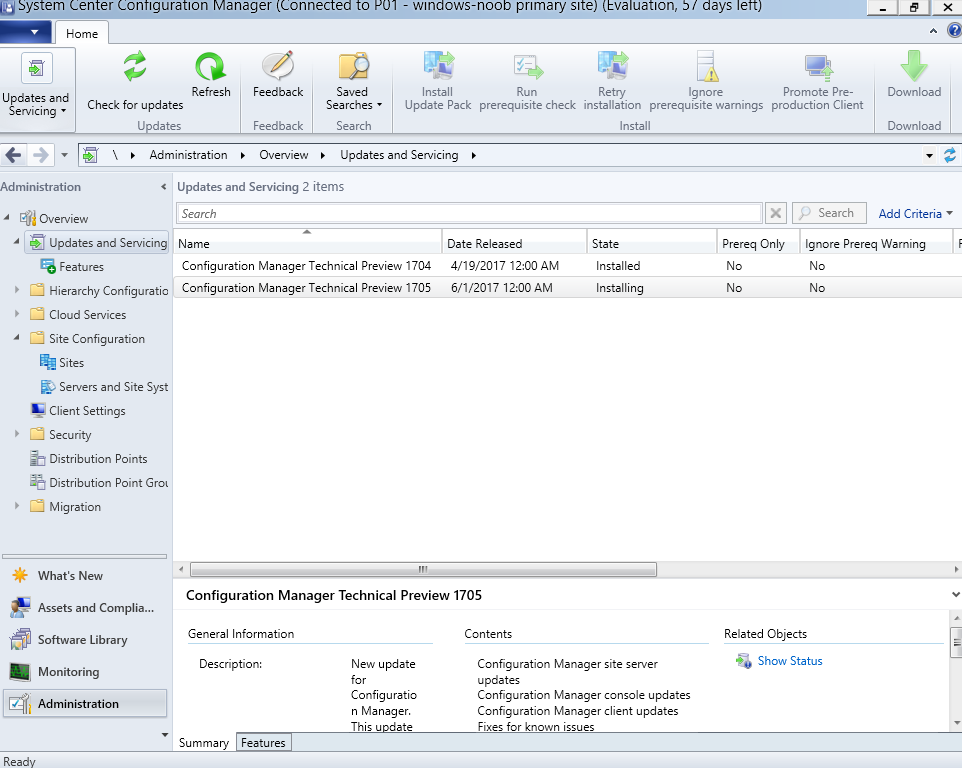Sort list by the State column
This screenshot has width=962, height=768.
(652, 243)
